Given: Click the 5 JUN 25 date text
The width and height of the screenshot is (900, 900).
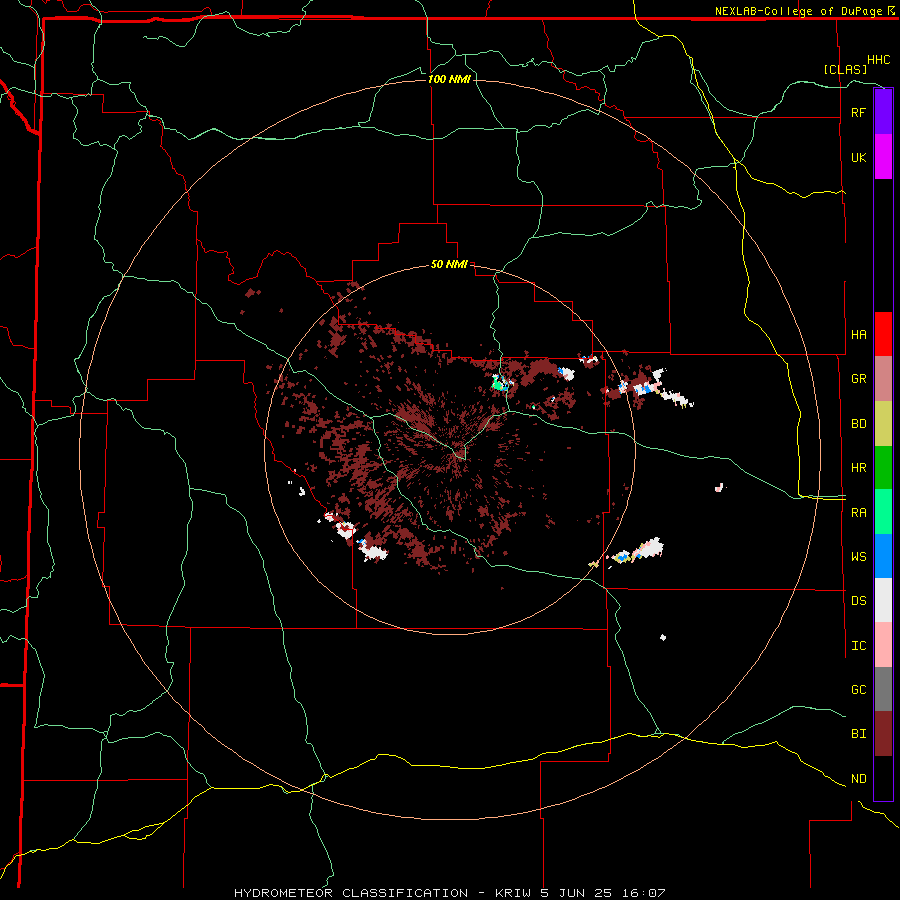Looking at the screenshot, I should (578, 893).
